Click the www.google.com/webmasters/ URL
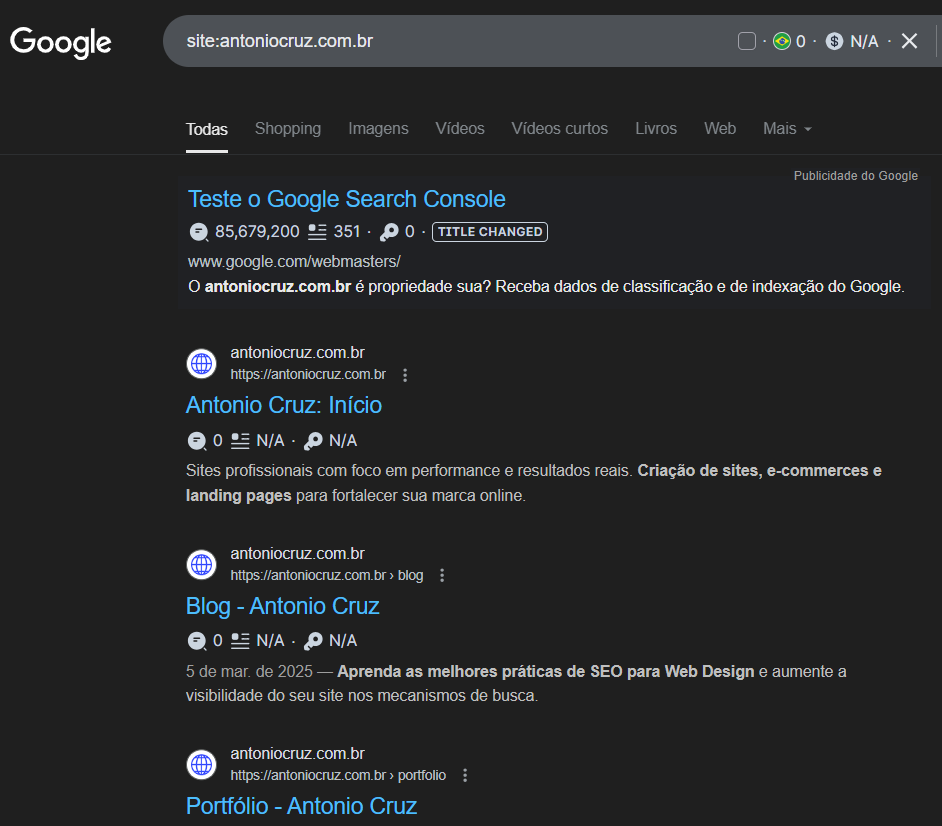The width and height of the screenshot is (942, 826). click(x=294, y=261)
